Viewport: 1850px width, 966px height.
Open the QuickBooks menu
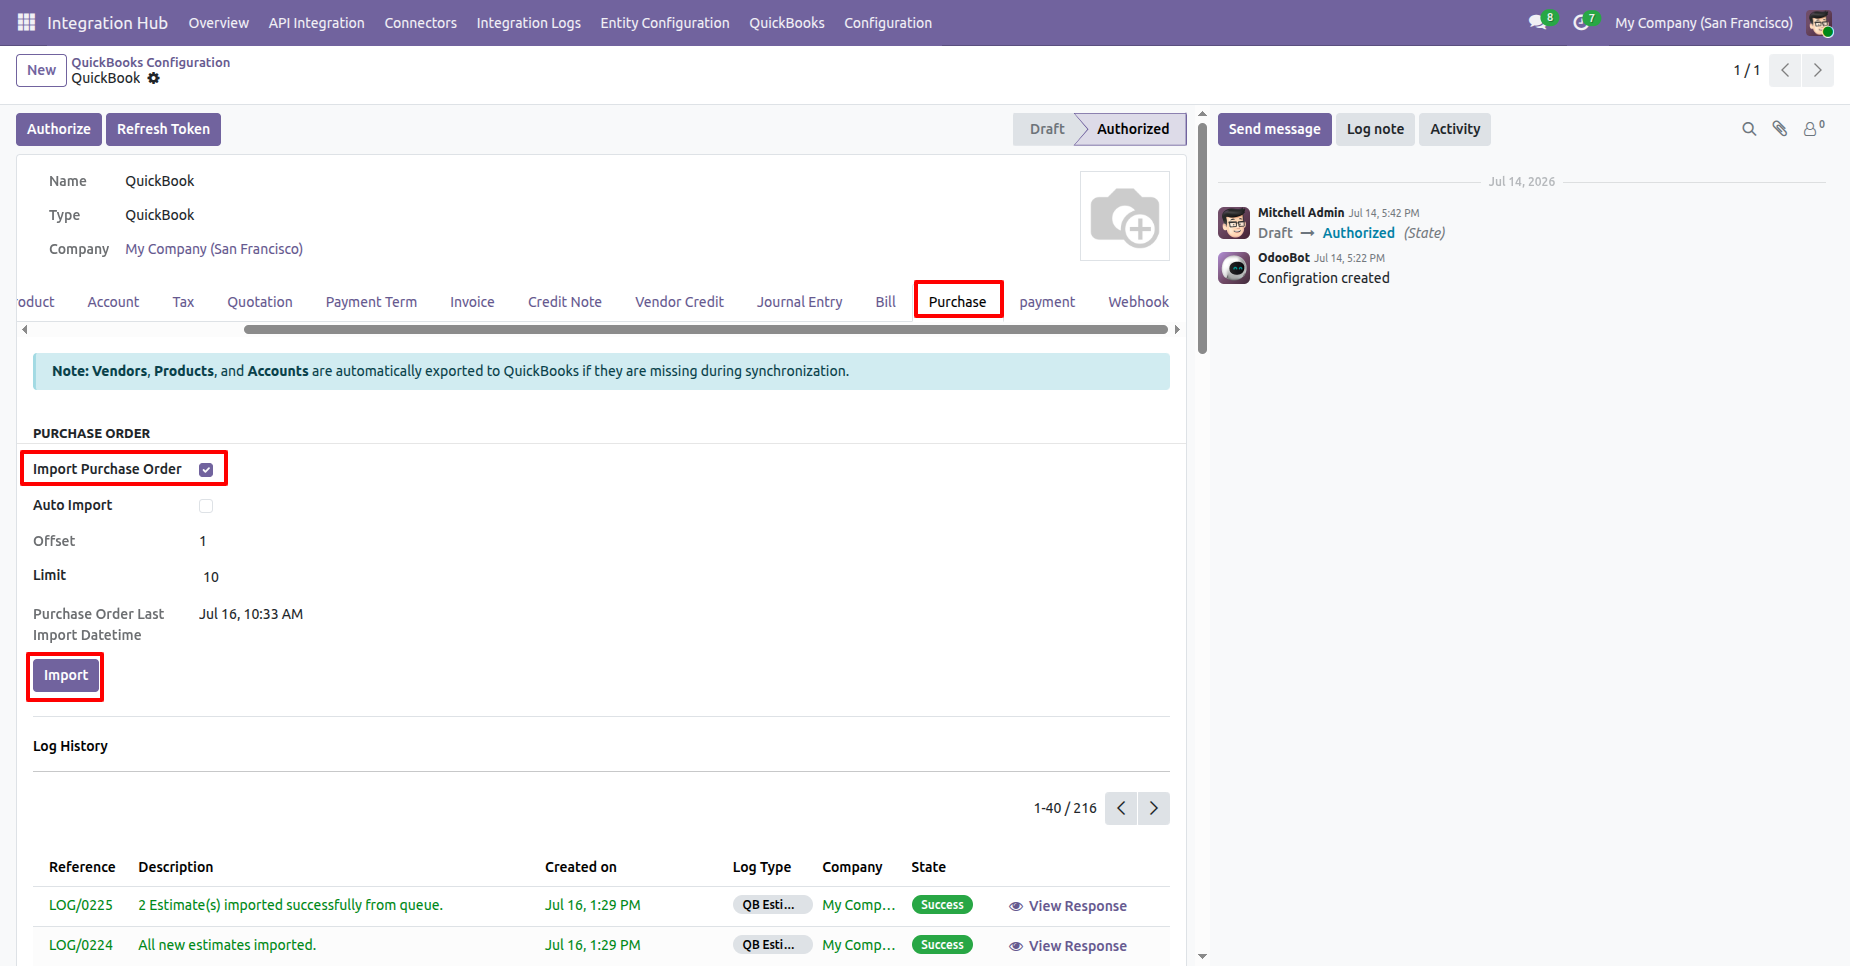(787, 22)
